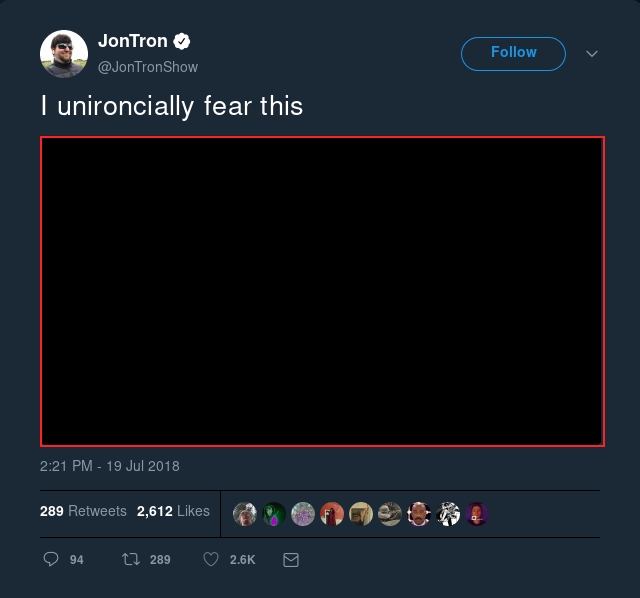Click the verified badge next to JonTron

coord(182,41)
